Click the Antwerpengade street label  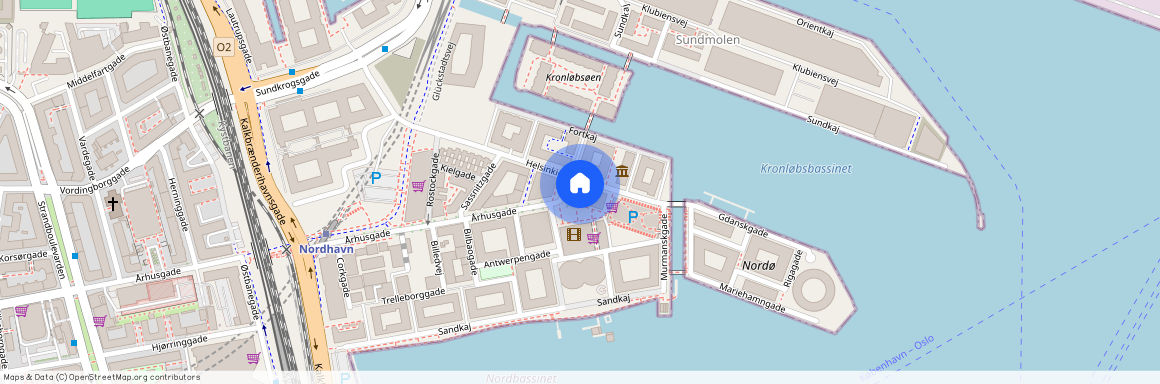tap(517, 260)
